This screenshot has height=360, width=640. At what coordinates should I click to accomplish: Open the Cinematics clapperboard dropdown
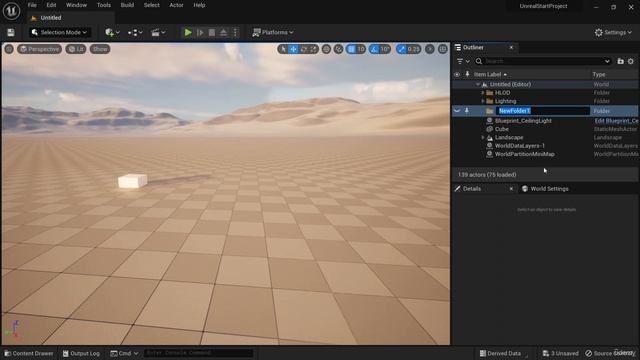click(158, 32)
